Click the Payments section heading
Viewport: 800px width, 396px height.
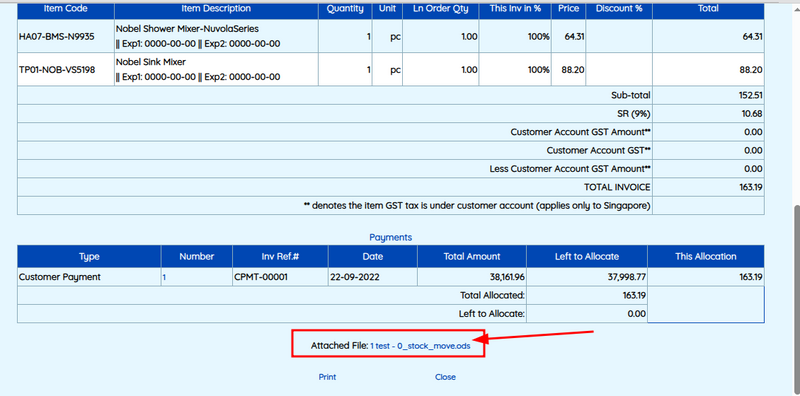tap(391, 237)
